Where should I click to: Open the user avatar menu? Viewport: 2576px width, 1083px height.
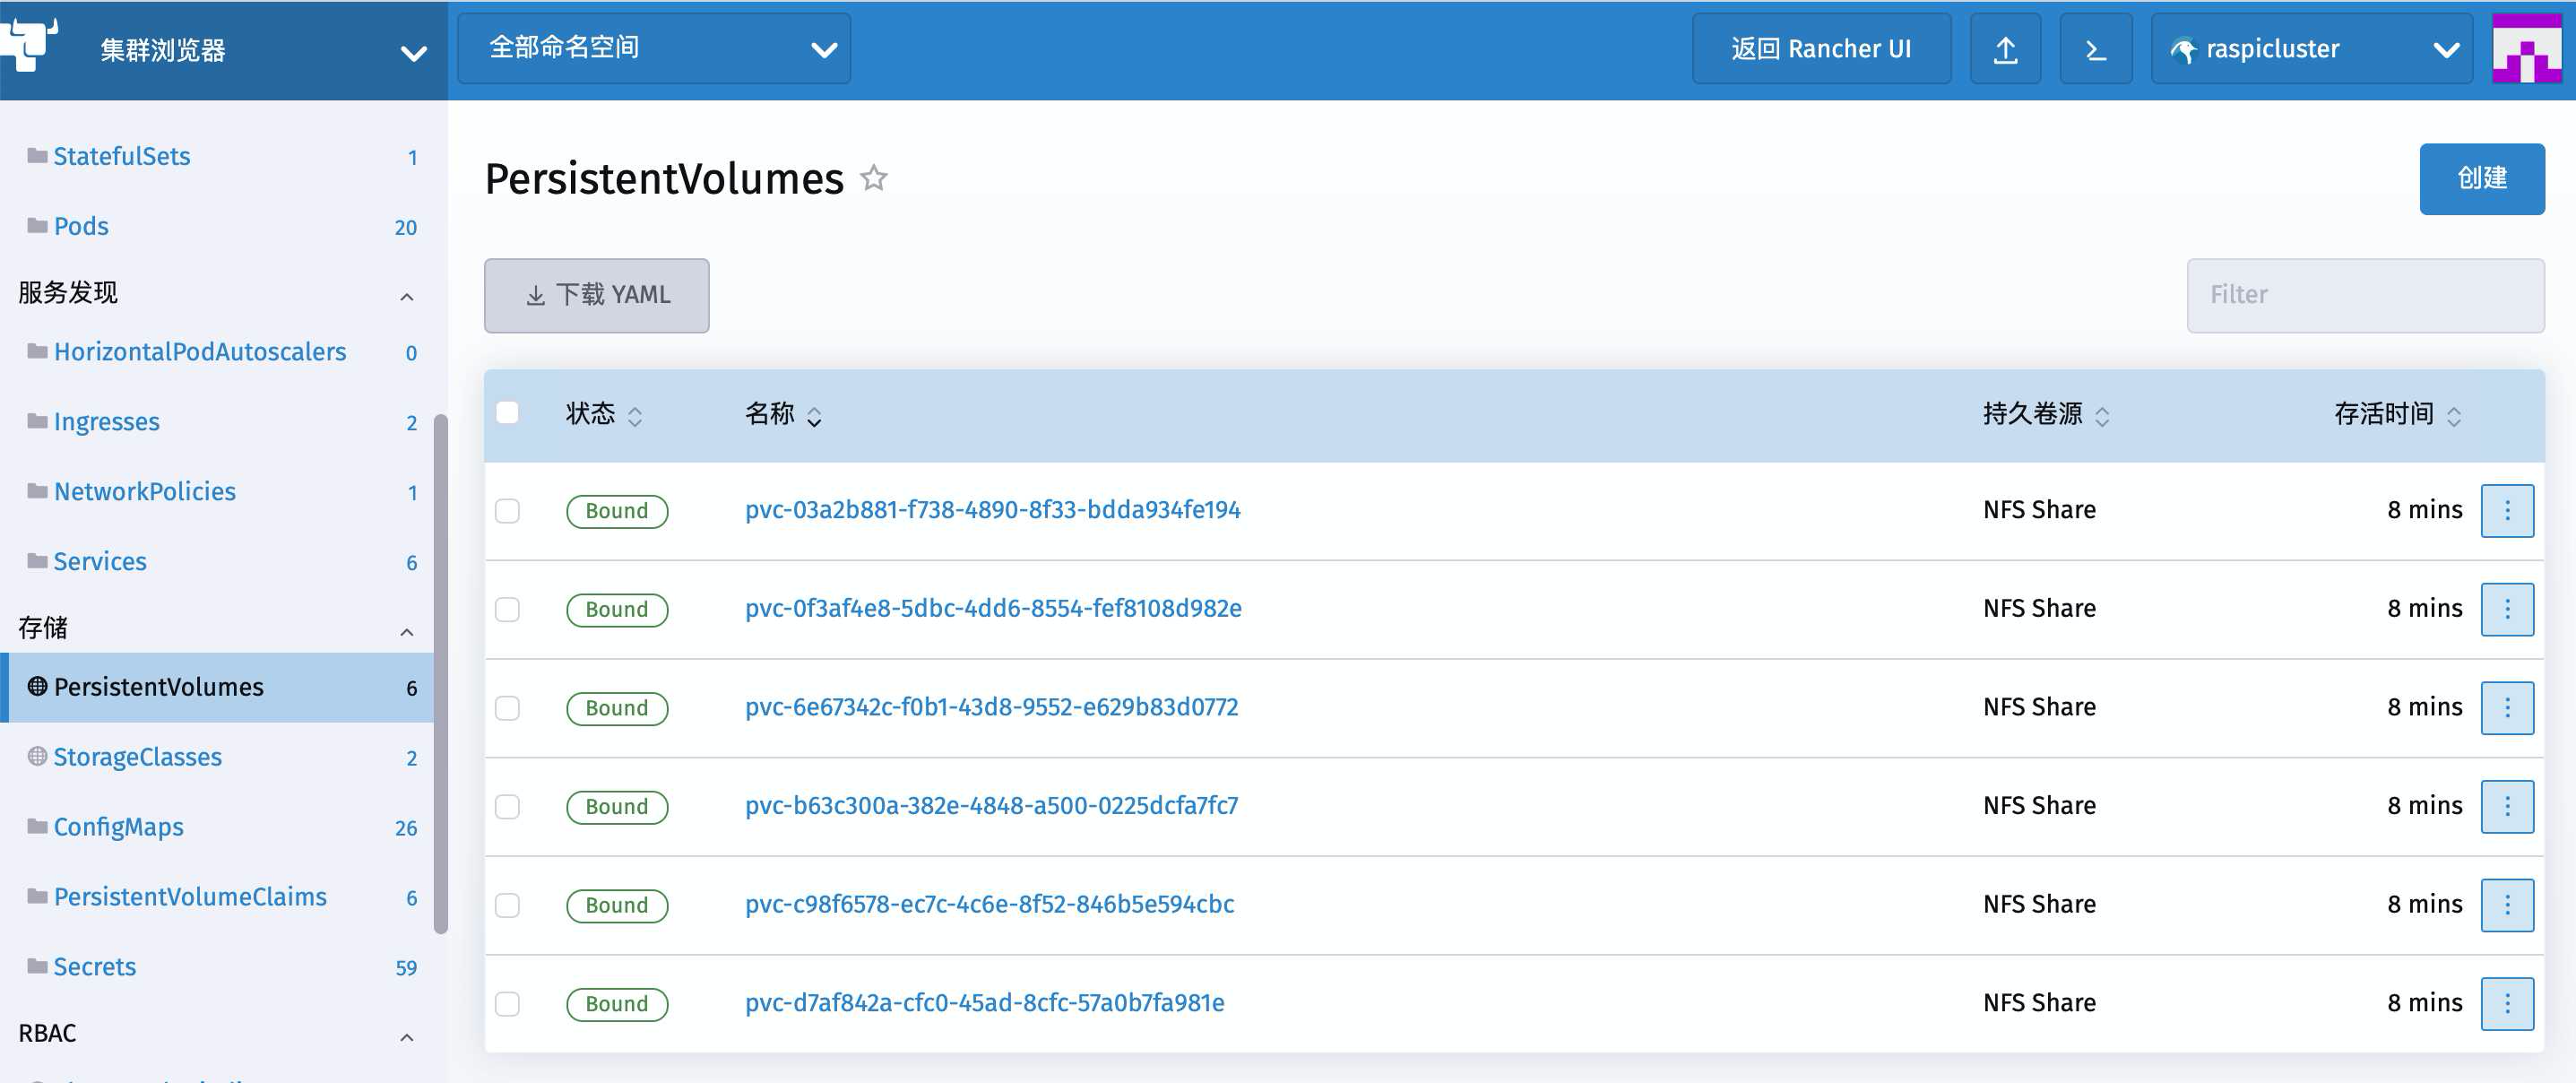(2526, 49)
